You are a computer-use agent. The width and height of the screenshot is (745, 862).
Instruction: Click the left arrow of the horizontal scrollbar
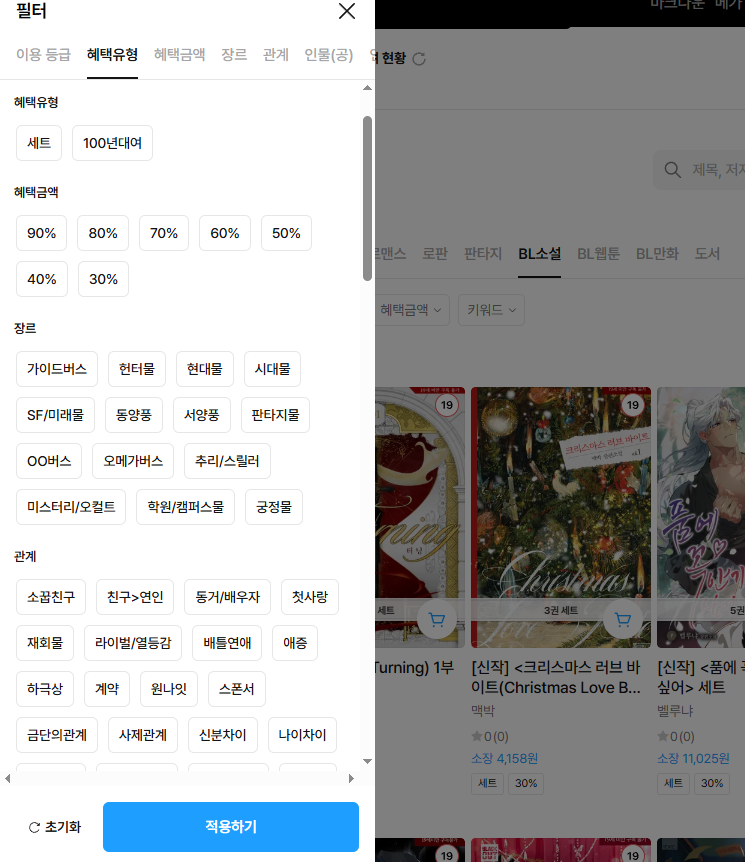pyautogui.click(x=8, y=778)
